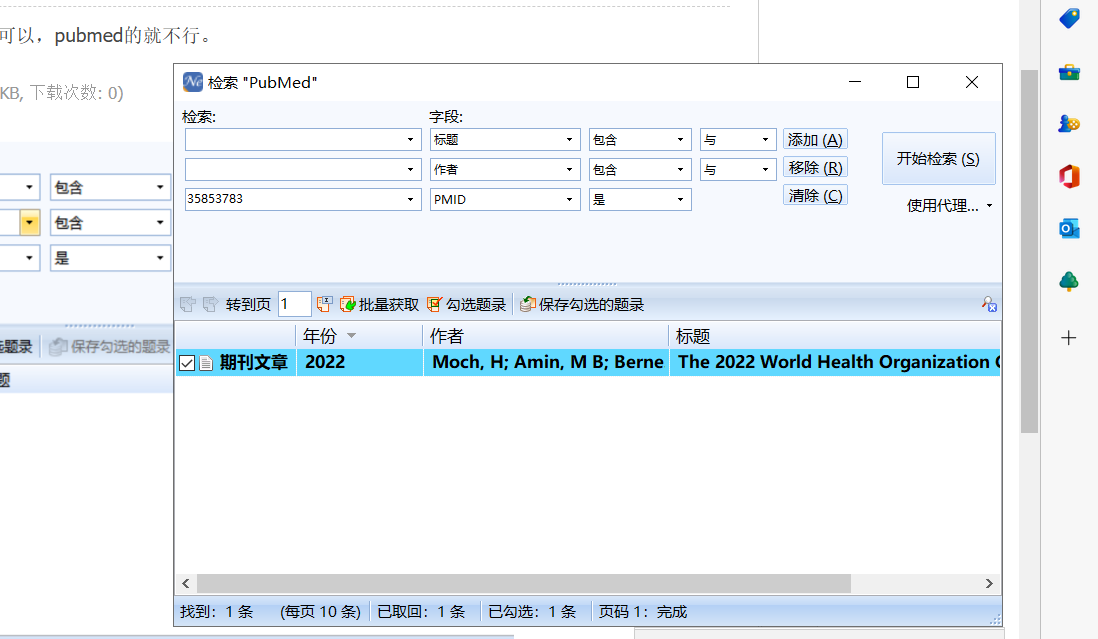Viewport: 1098px width, 639px height.
Task: Open the dropdown arrow of the 35853783 search box
Action: (x=410, y=199)
